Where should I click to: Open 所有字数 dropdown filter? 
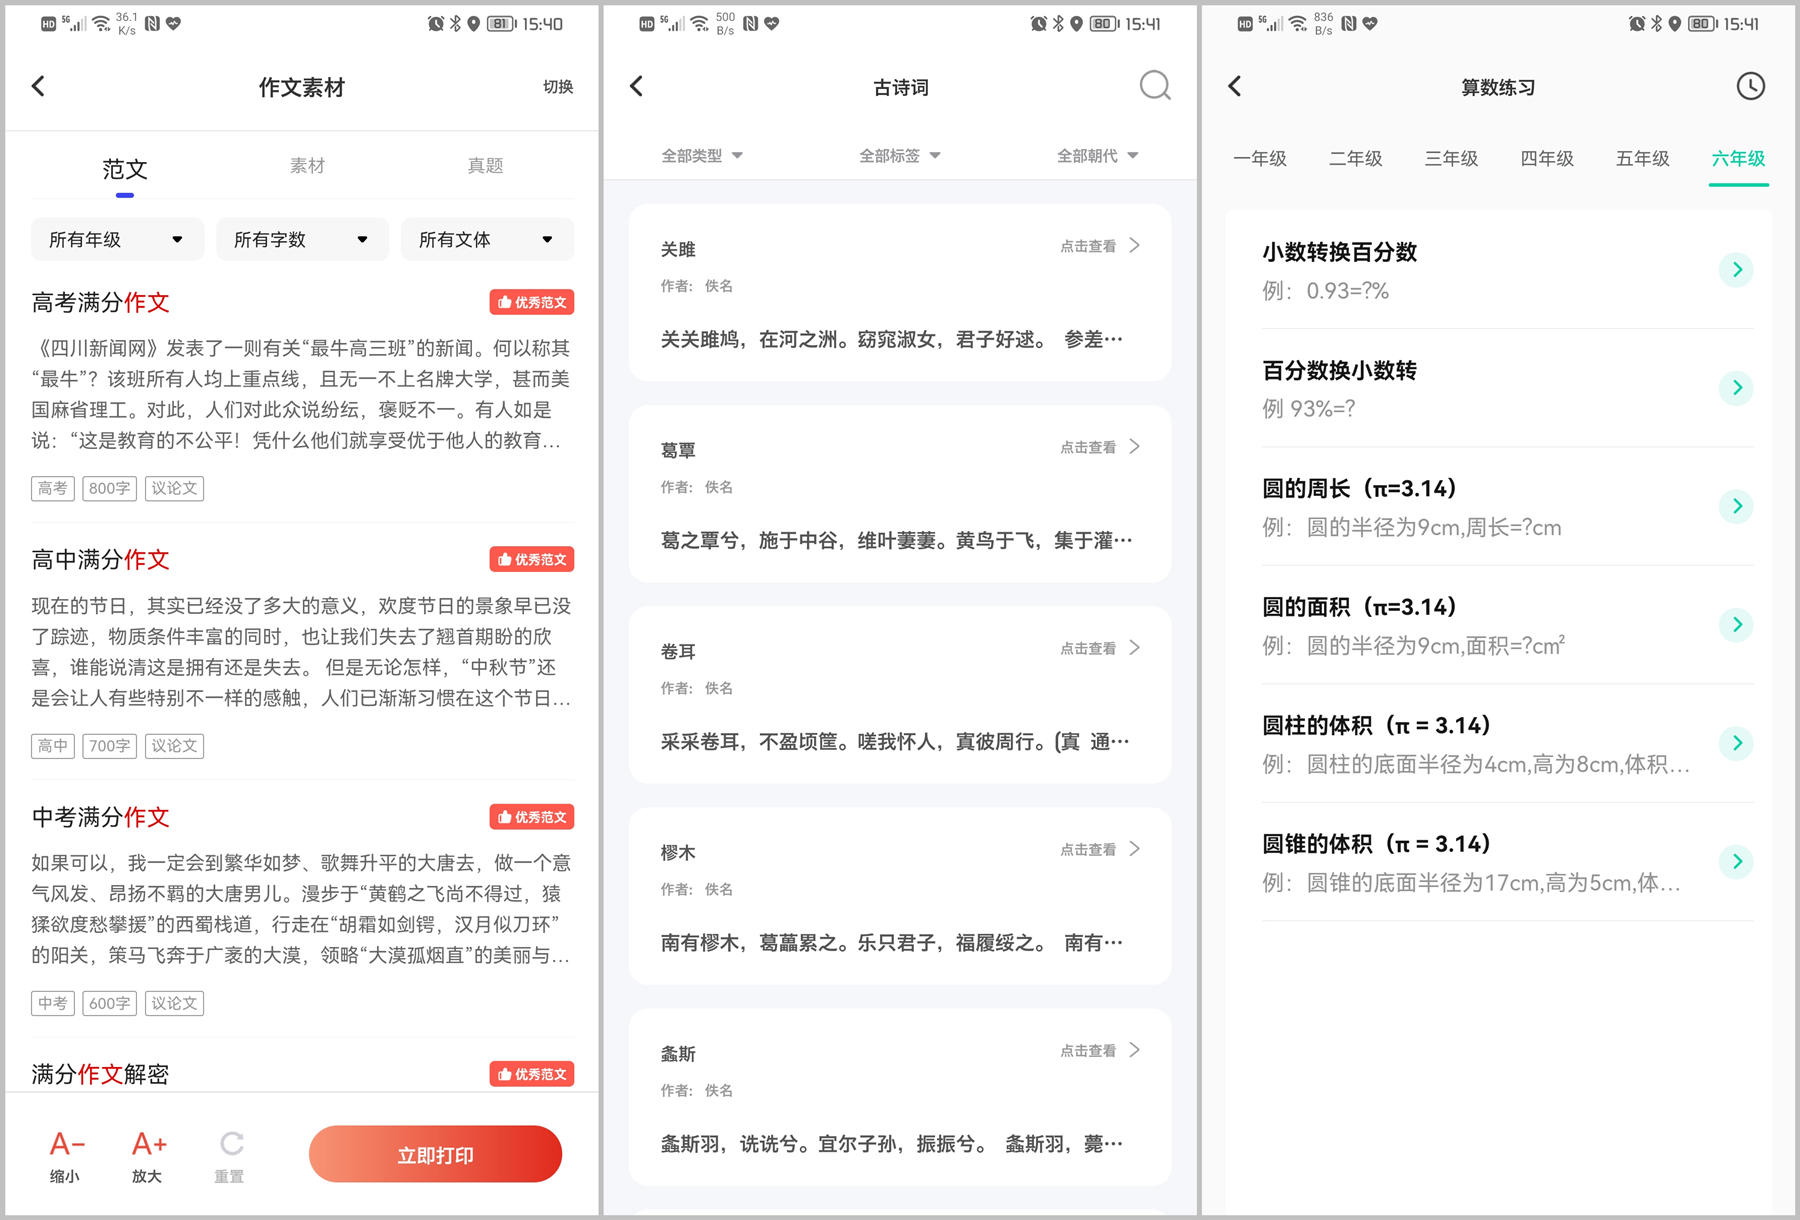pos(302,239)
